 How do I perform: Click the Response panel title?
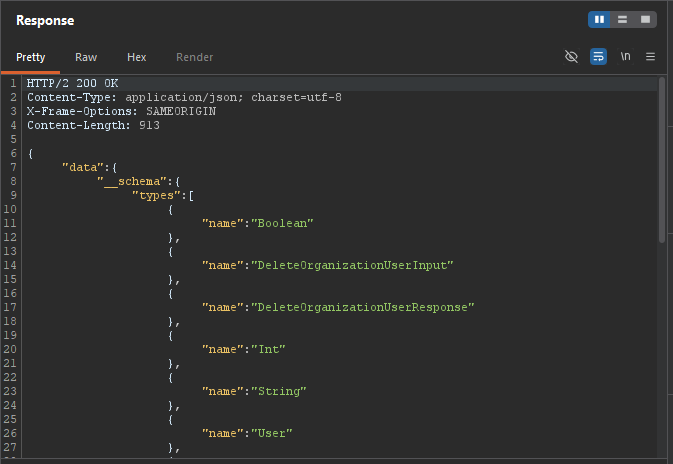[x=45, y=21]
